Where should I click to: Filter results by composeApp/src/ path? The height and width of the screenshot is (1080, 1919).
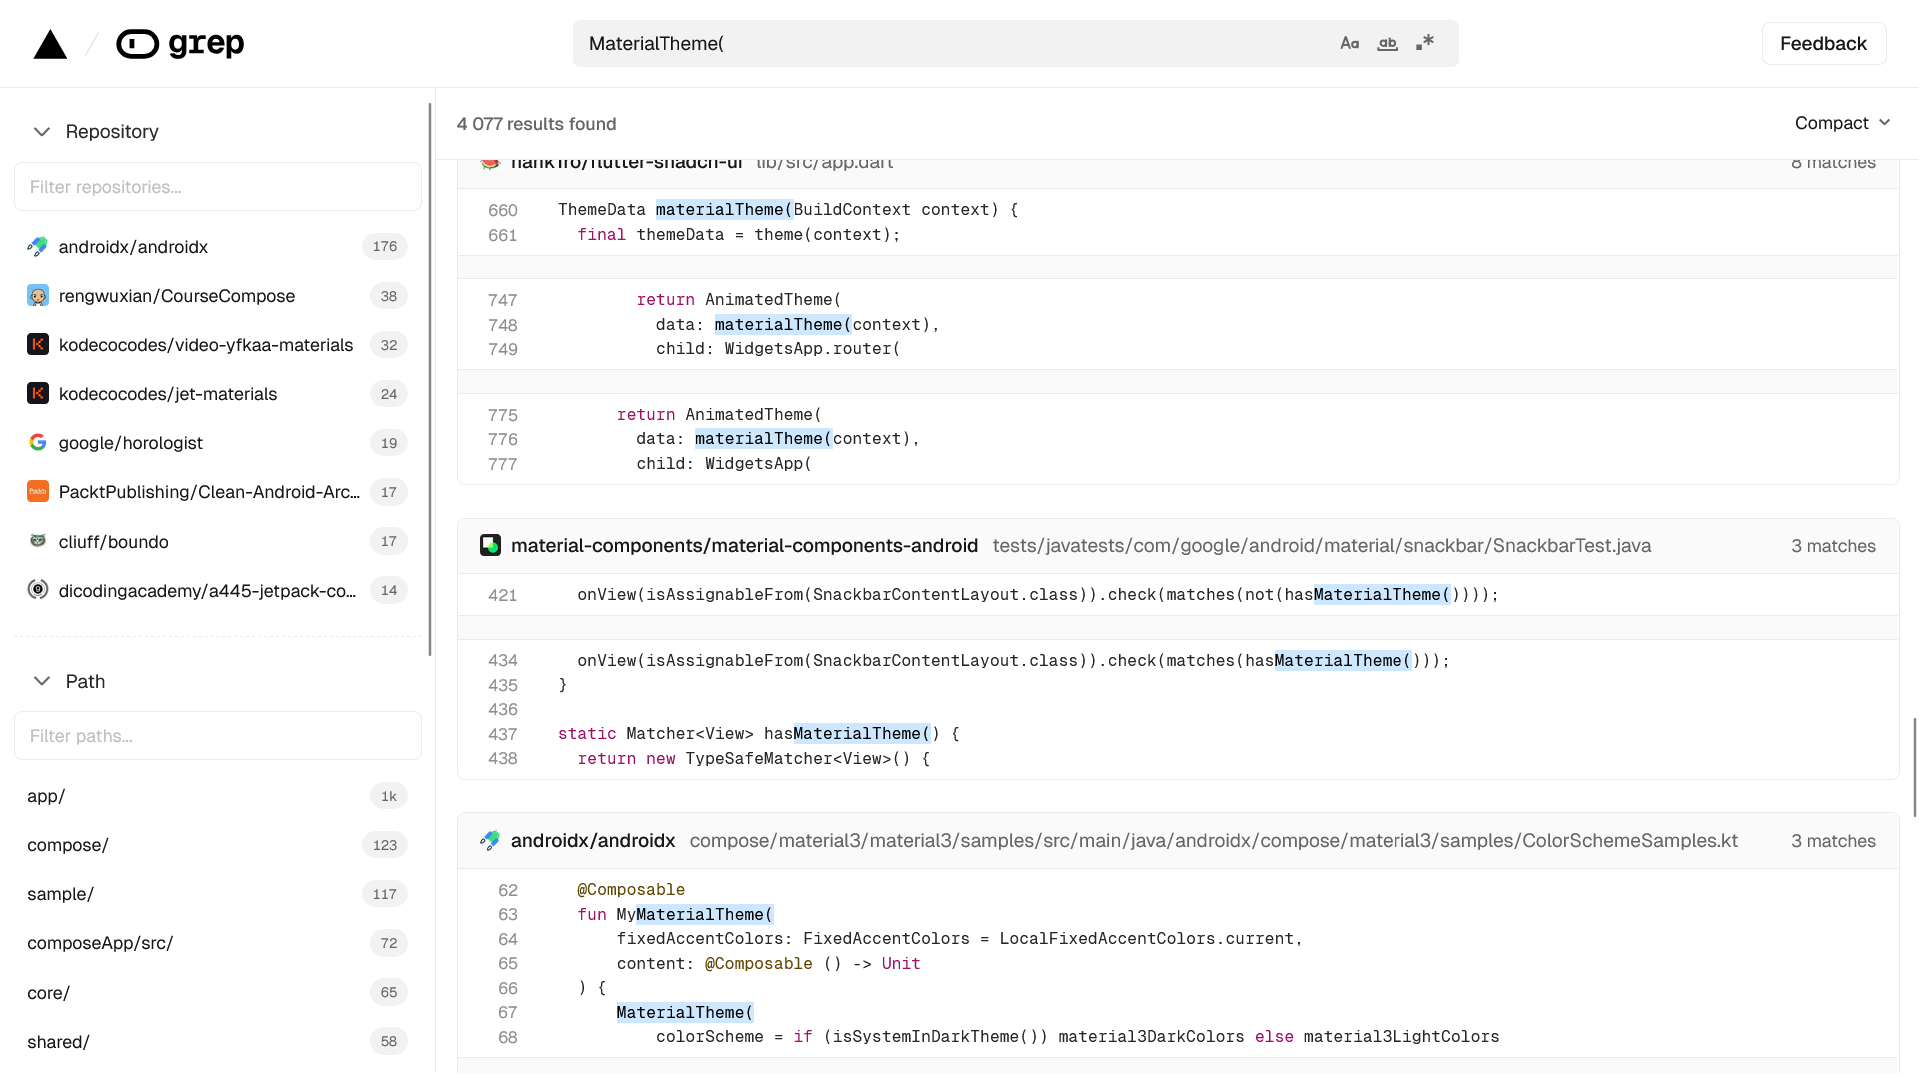click(217, 943)
